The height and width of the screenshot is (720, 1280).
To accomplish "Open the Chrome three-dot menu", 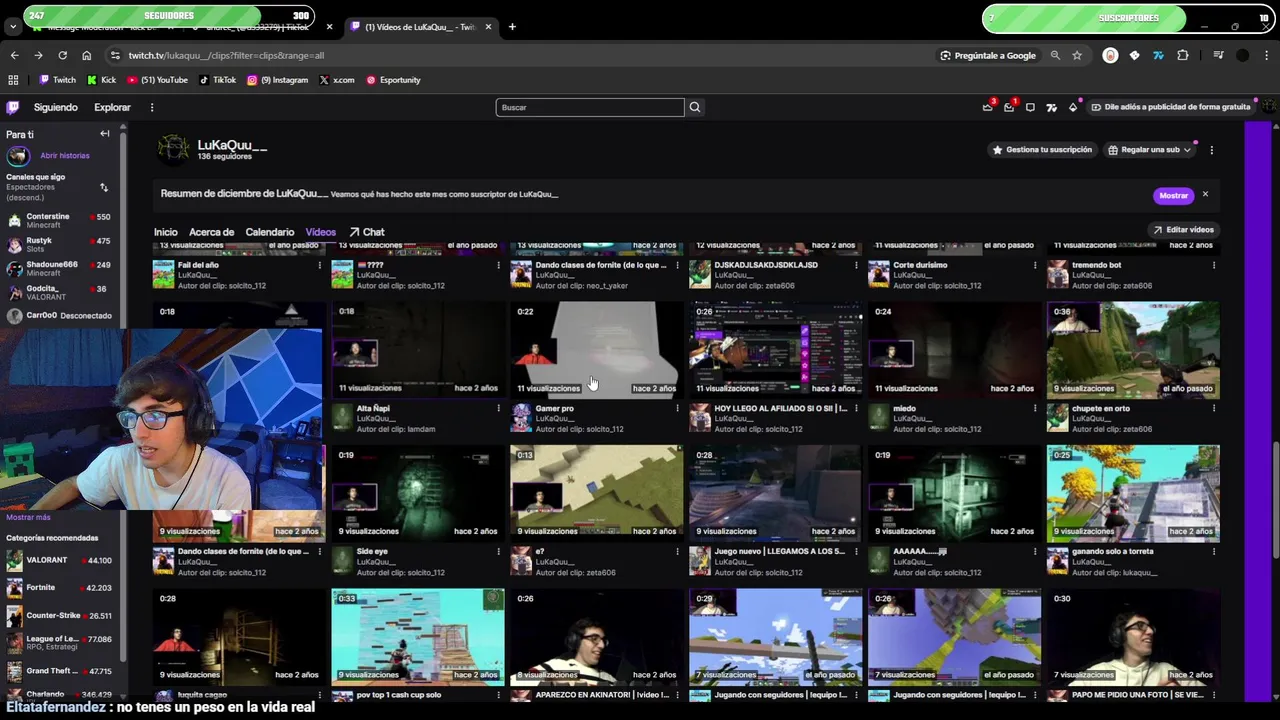I will [1266, 56].
